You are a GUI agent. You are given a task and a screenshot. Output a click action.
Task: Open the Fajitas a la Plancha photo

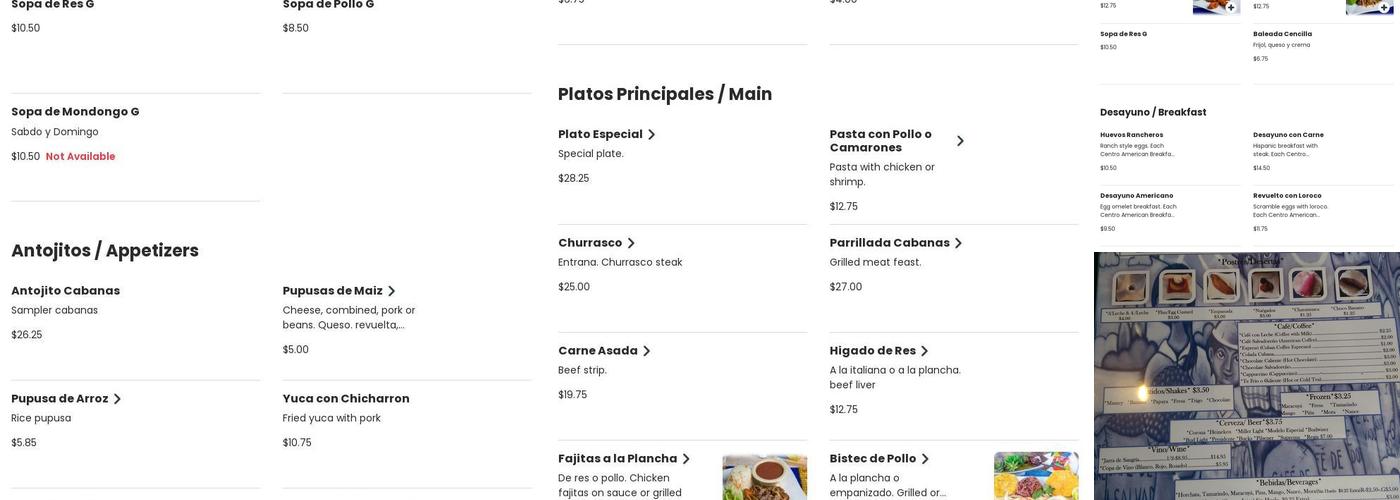tap(764, 477)
